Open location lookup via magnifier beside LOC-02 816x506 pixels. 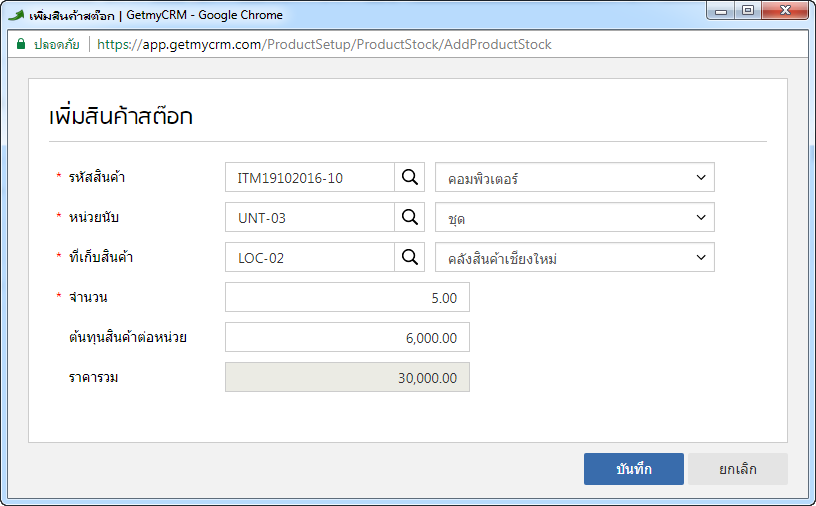tap(410, 257)
